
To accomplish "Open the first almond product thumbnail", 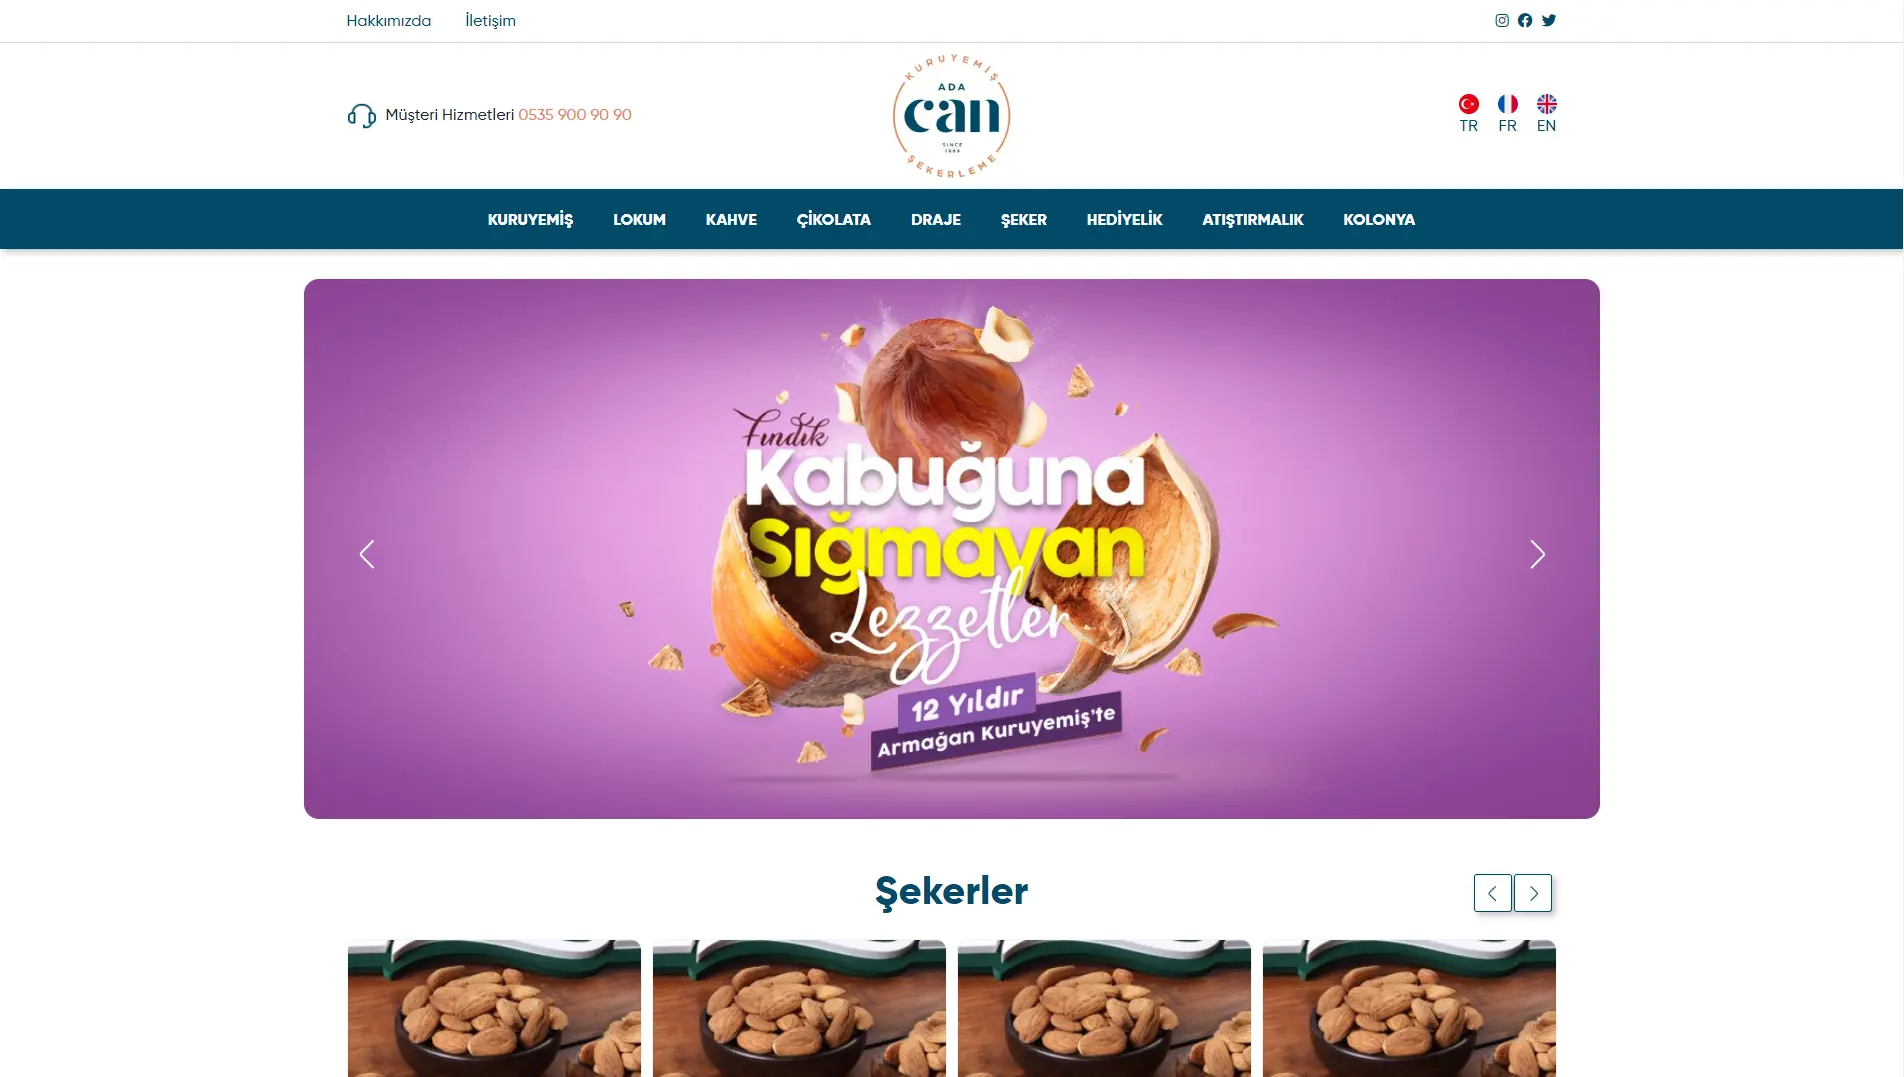I will [494, 1008].
